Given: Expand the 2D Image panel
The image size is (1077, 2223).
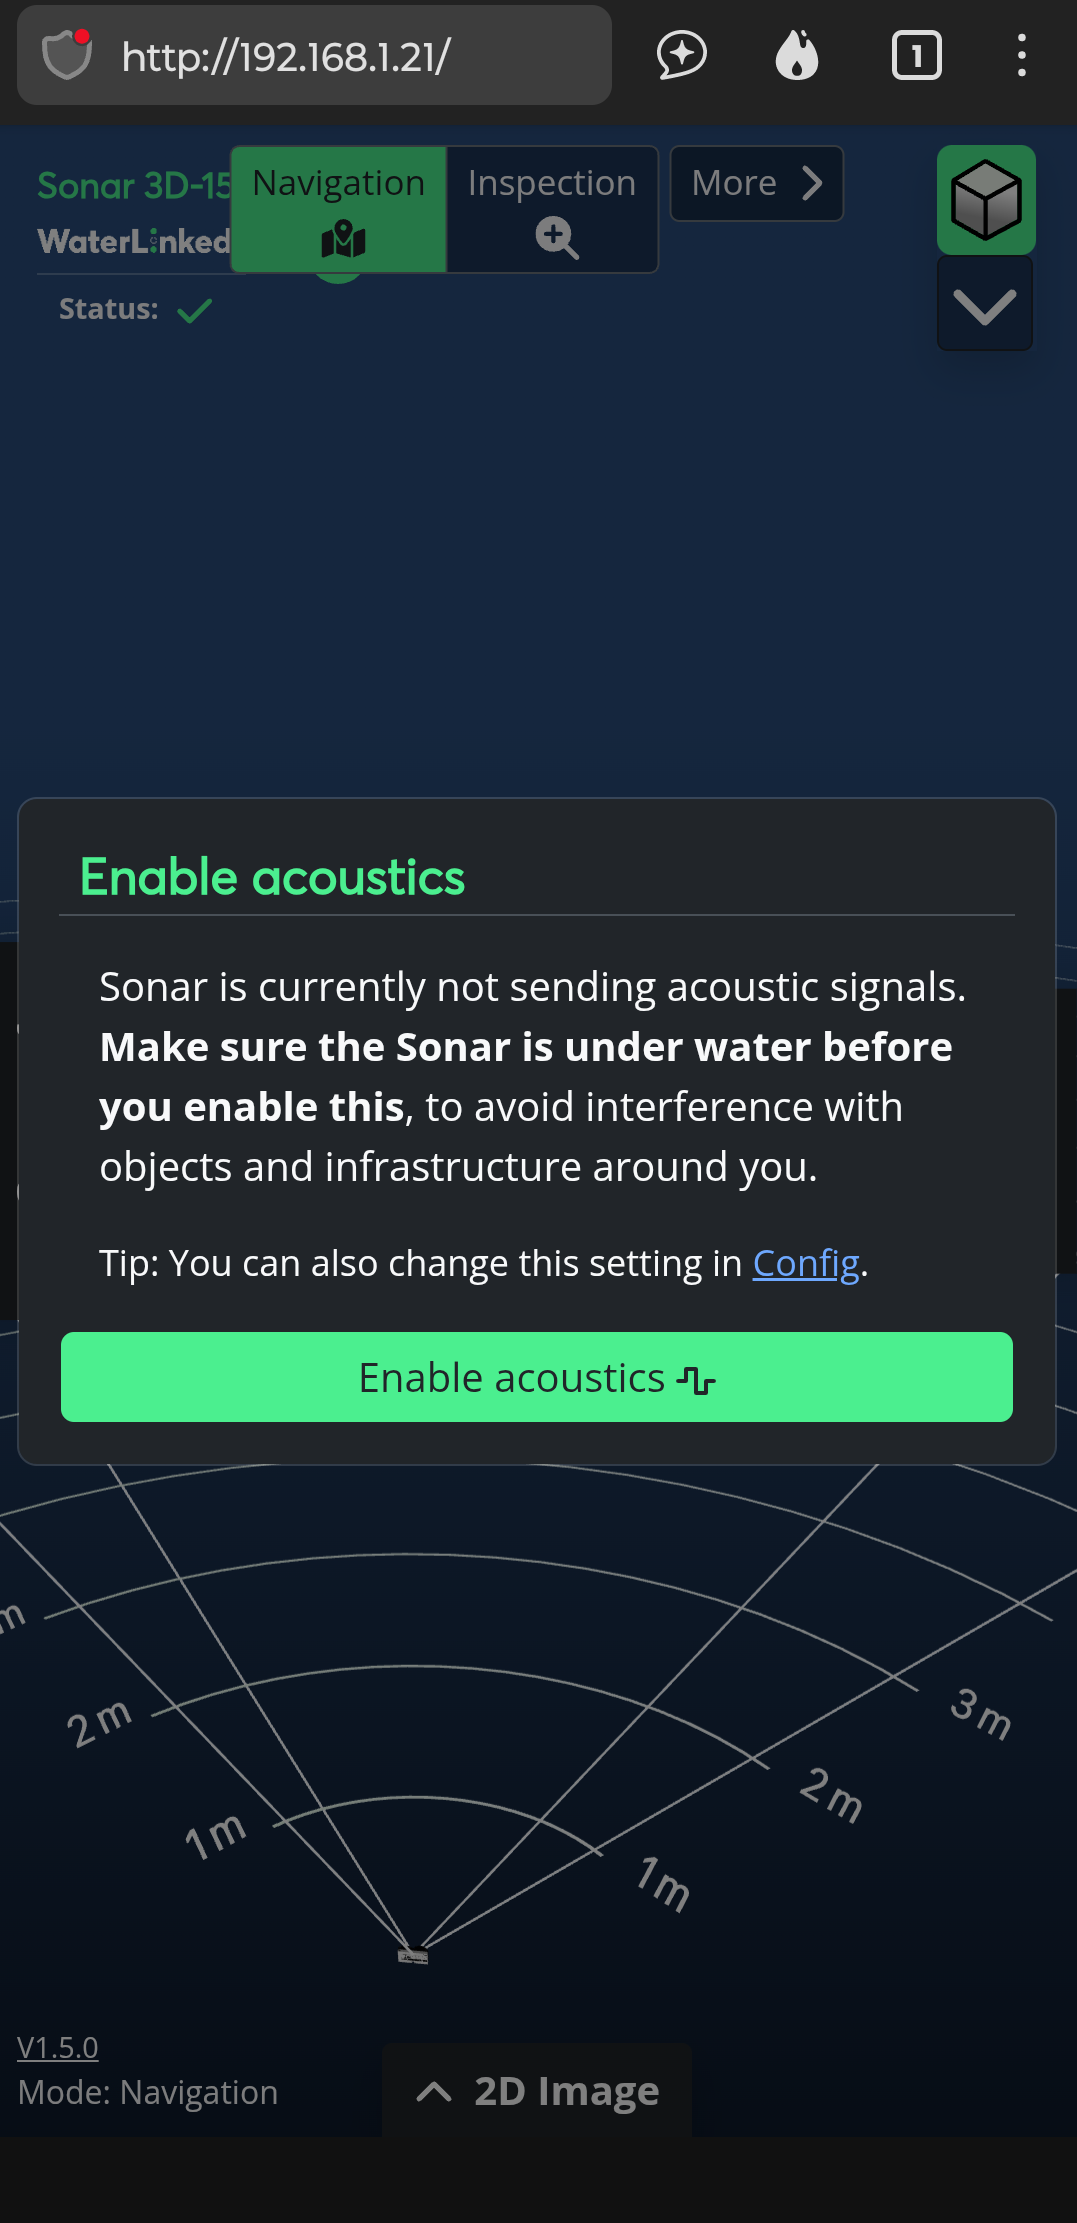Looking at the screenshot, I should tap(537, 2091).
